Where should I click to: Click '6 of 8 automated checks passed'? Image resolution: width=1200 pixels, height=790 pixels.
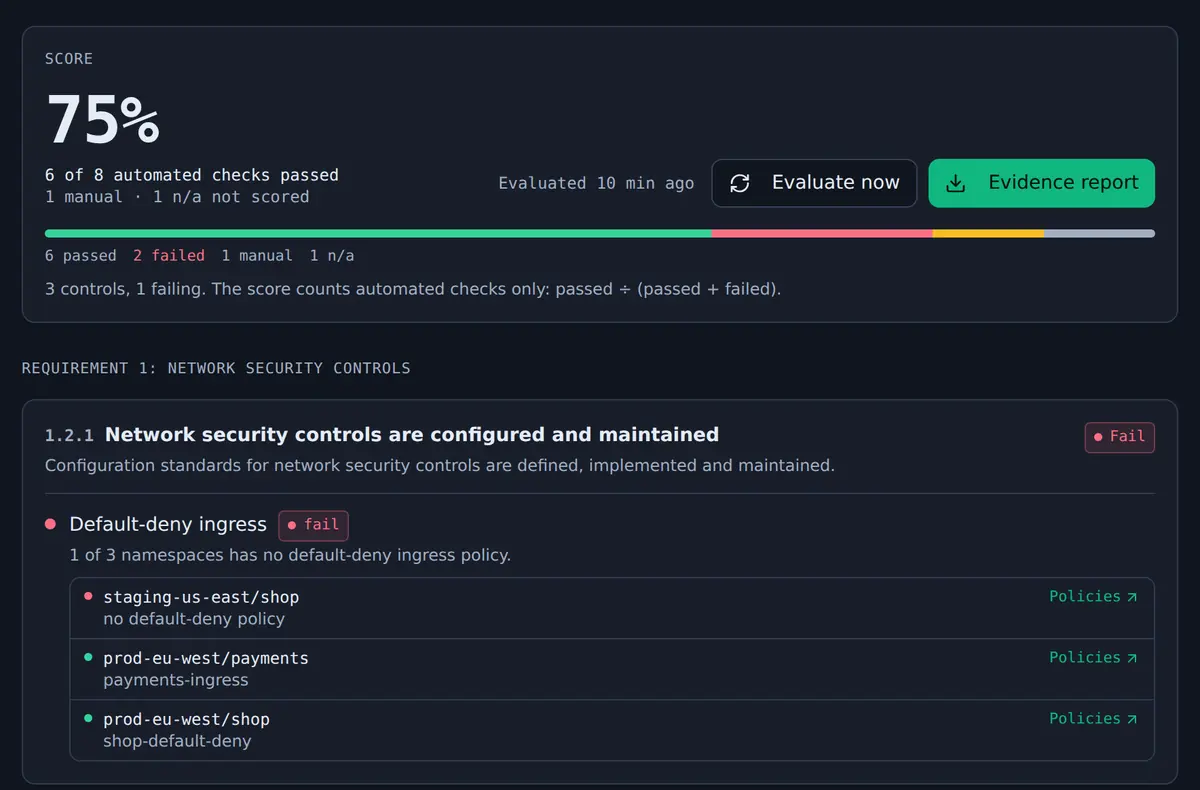click(192, 175)
